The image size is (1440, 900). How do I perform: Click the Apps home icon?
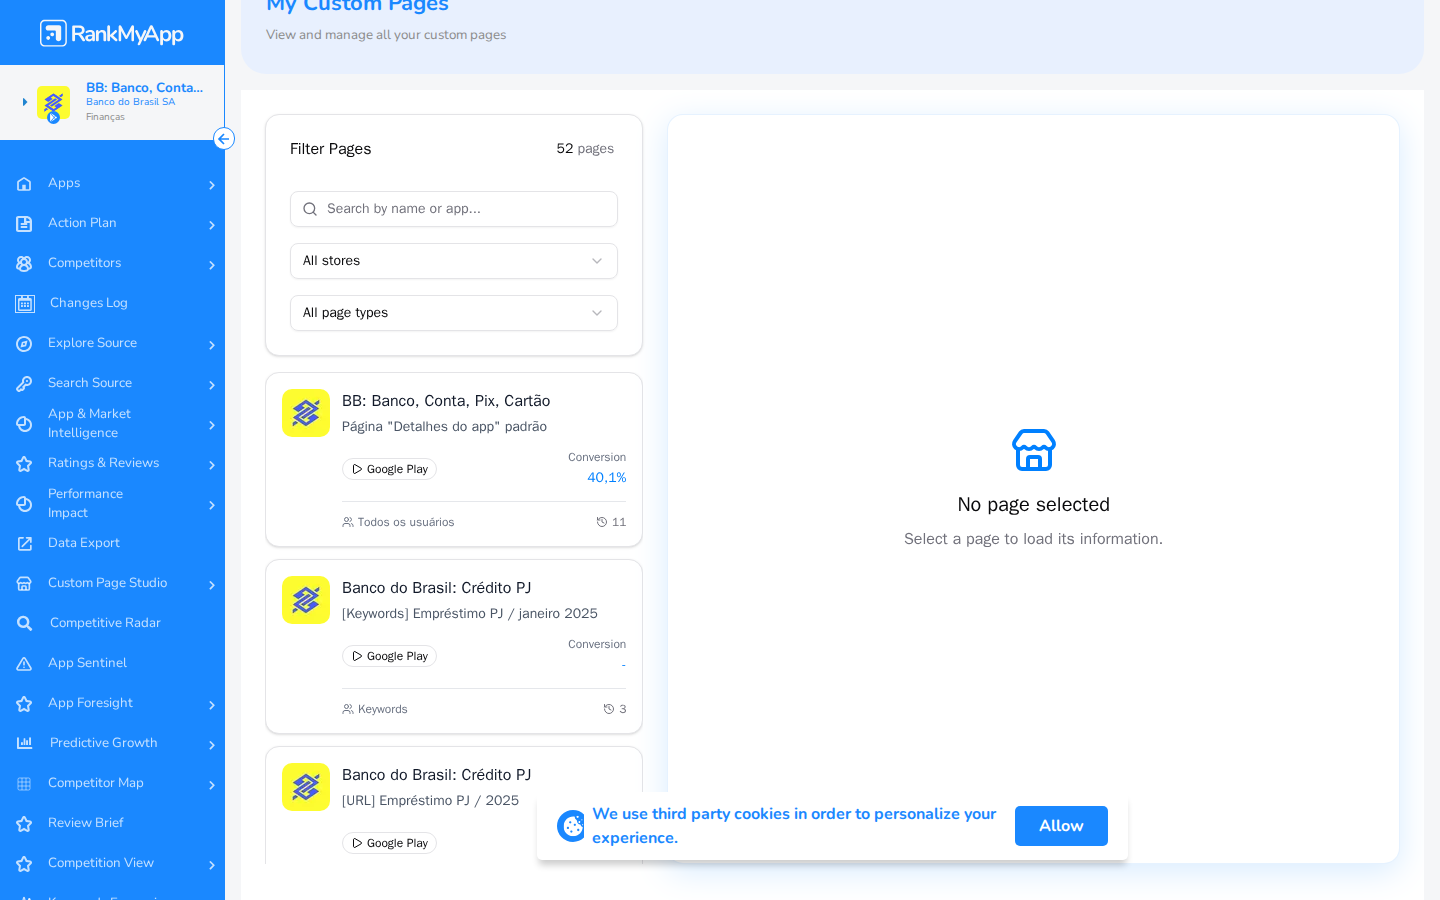(24, 184)
